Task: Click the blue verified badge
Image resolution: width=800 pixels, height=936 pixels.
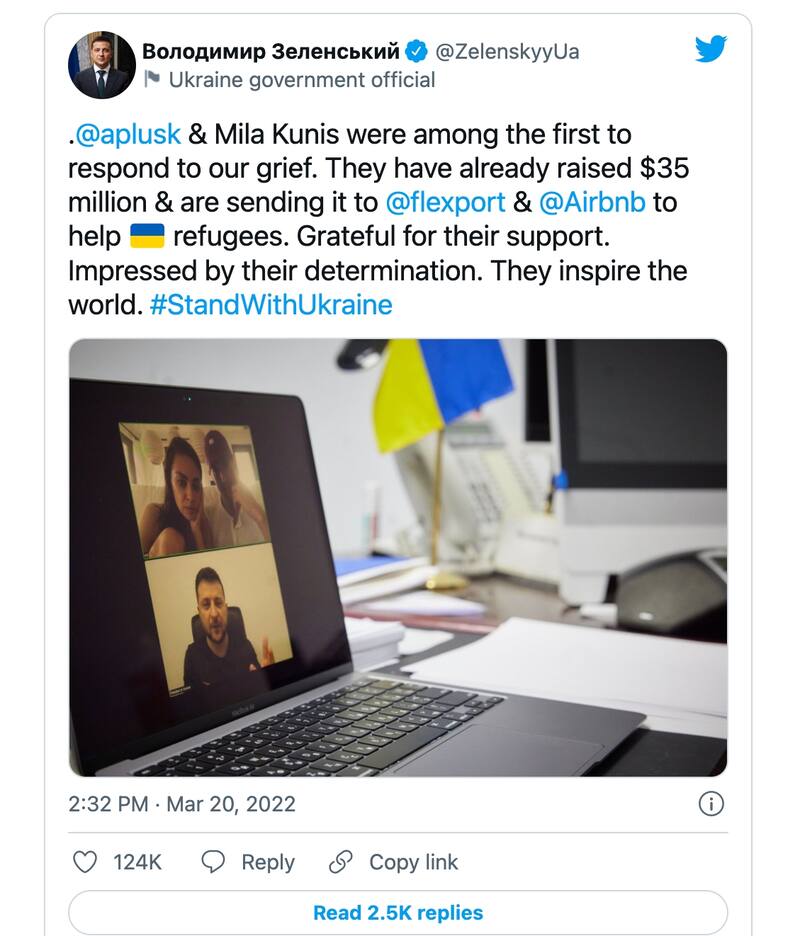Action: click(x=418, y=51)
